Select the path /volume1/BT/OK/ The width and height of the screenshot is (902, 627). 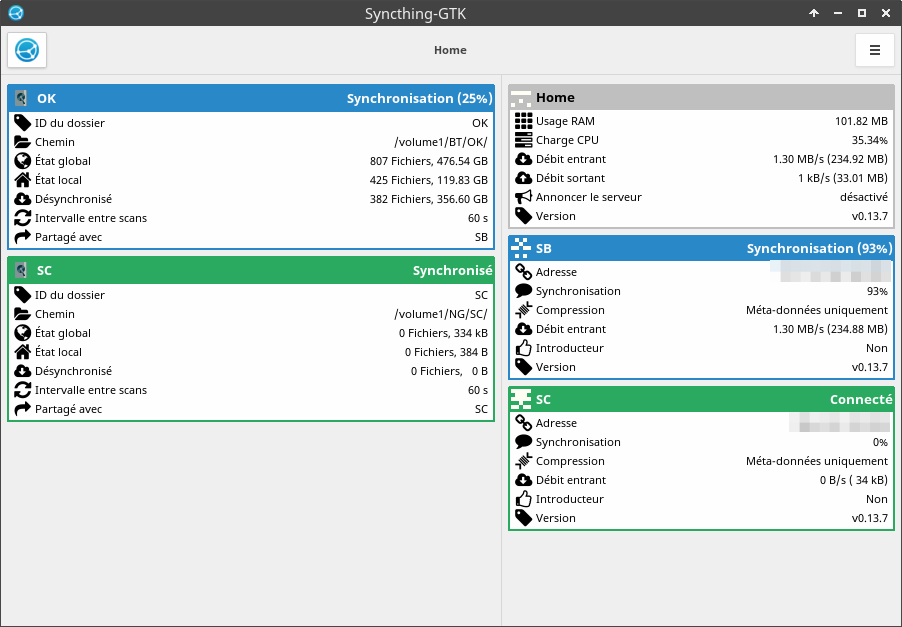[x=441, y=142]
